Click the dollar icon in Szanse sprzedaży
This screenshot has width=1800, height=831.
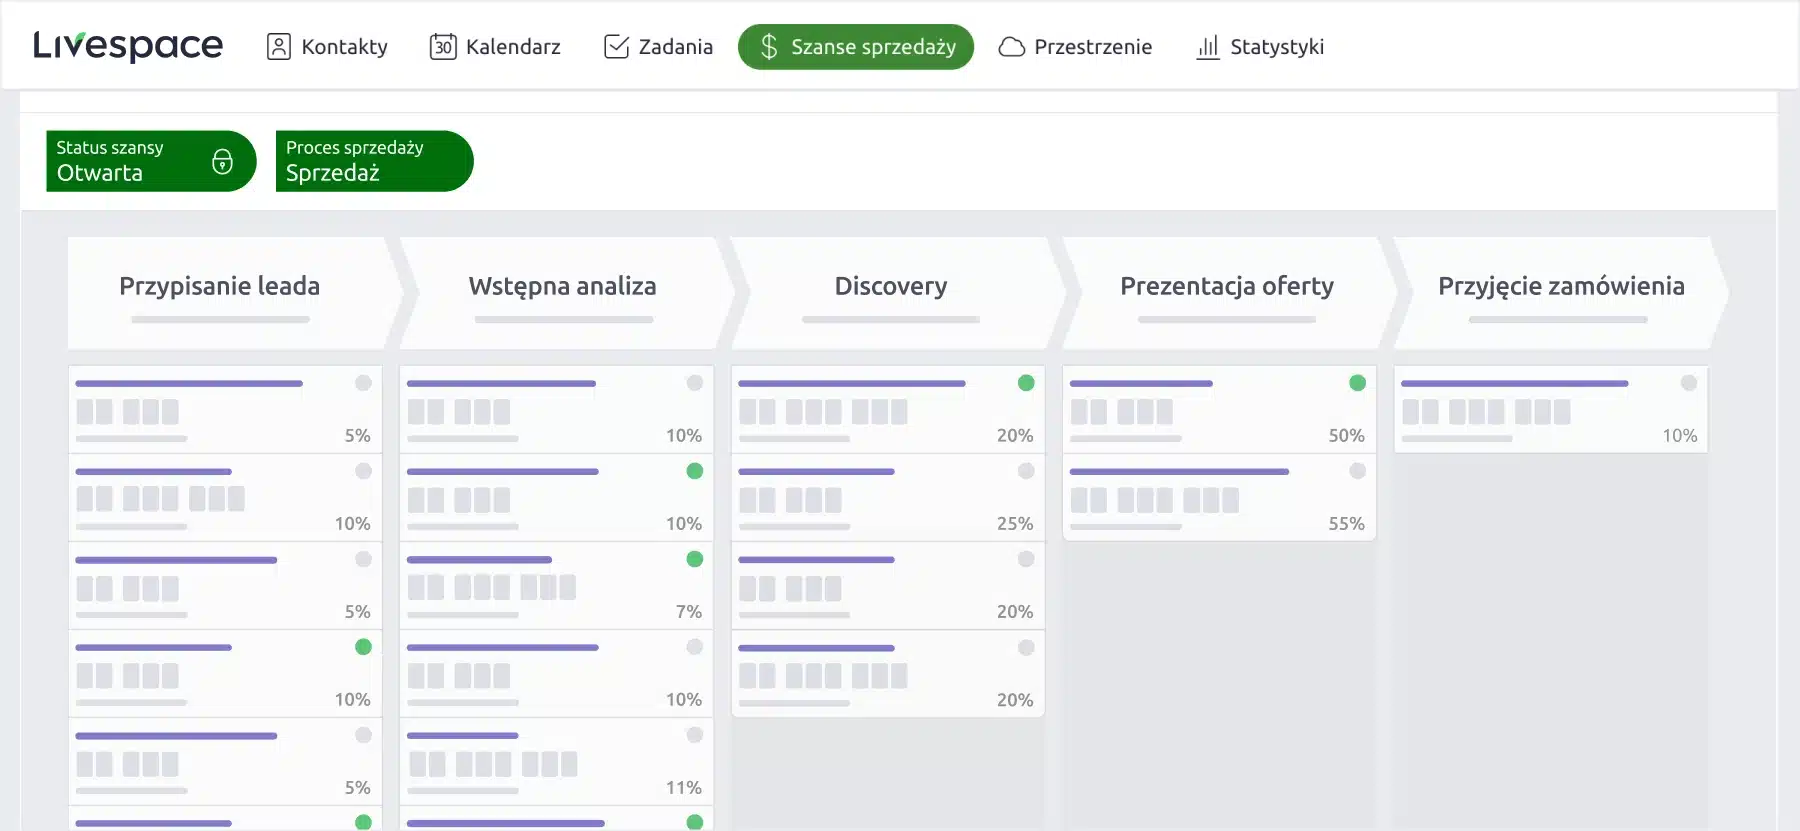pos(769,47)
